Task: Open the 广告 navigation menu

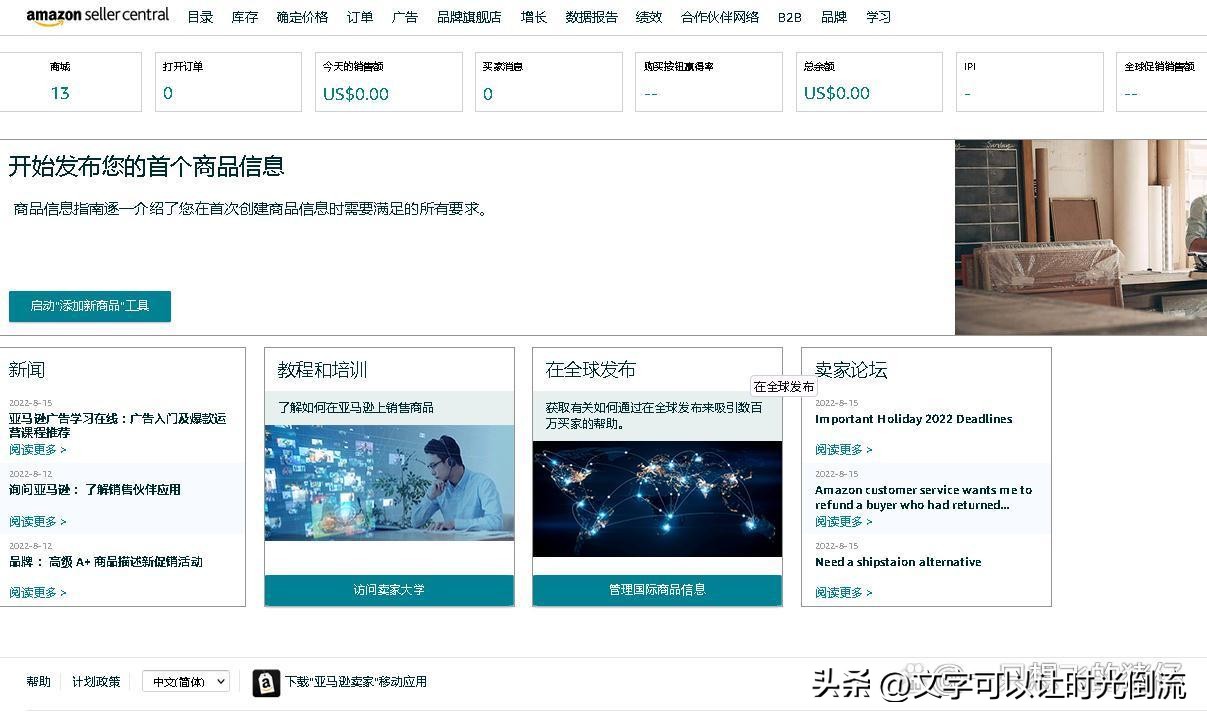Action: 405,17
